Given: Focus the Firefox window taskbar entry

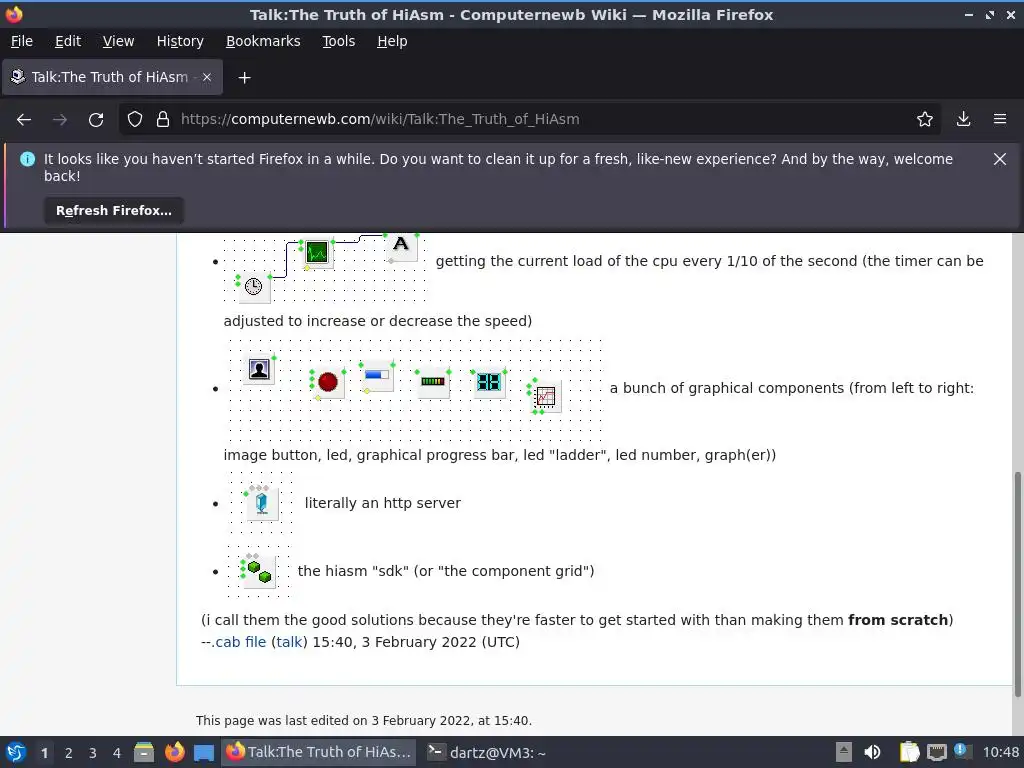Looking at the screenshot, I should [320, 752].
